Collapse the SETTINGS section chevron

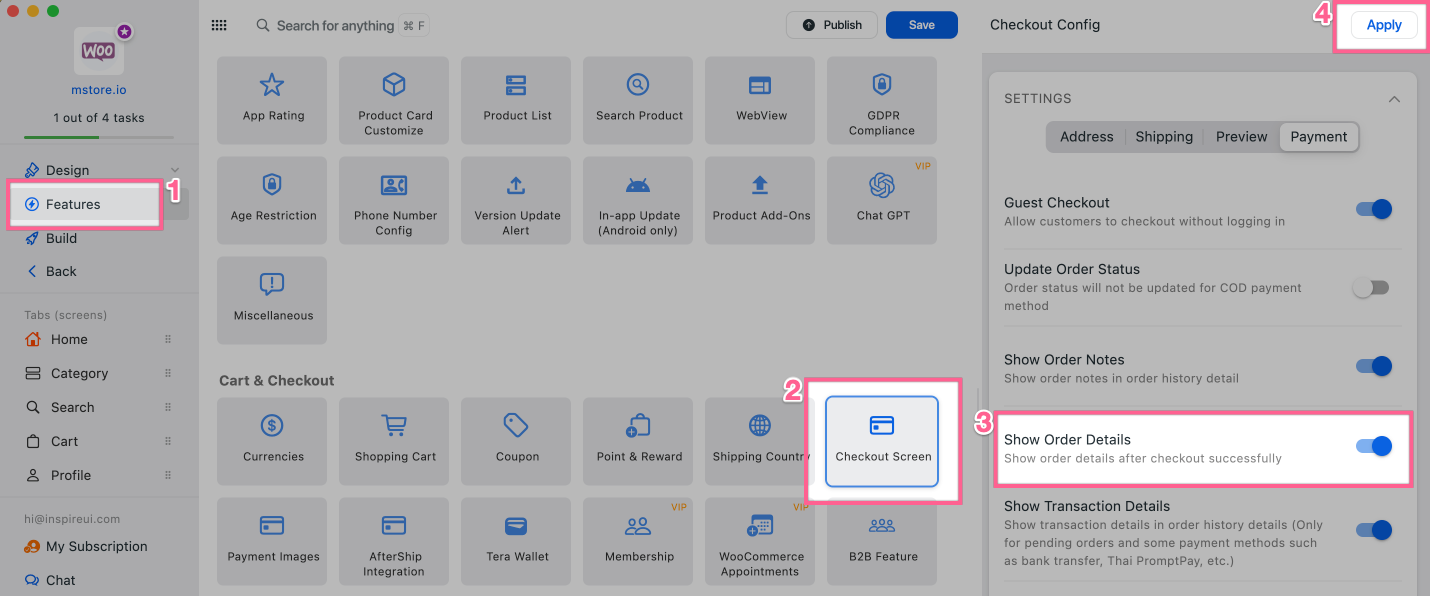pos(1394,99)
